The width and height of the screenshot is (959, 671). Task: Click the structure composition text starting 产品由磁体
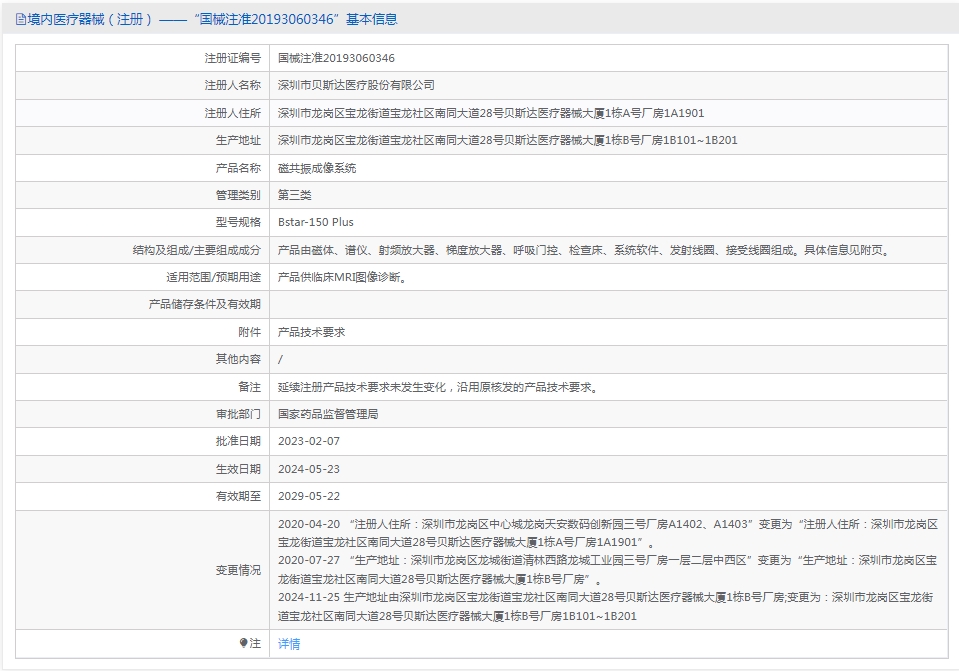point(585,250)
